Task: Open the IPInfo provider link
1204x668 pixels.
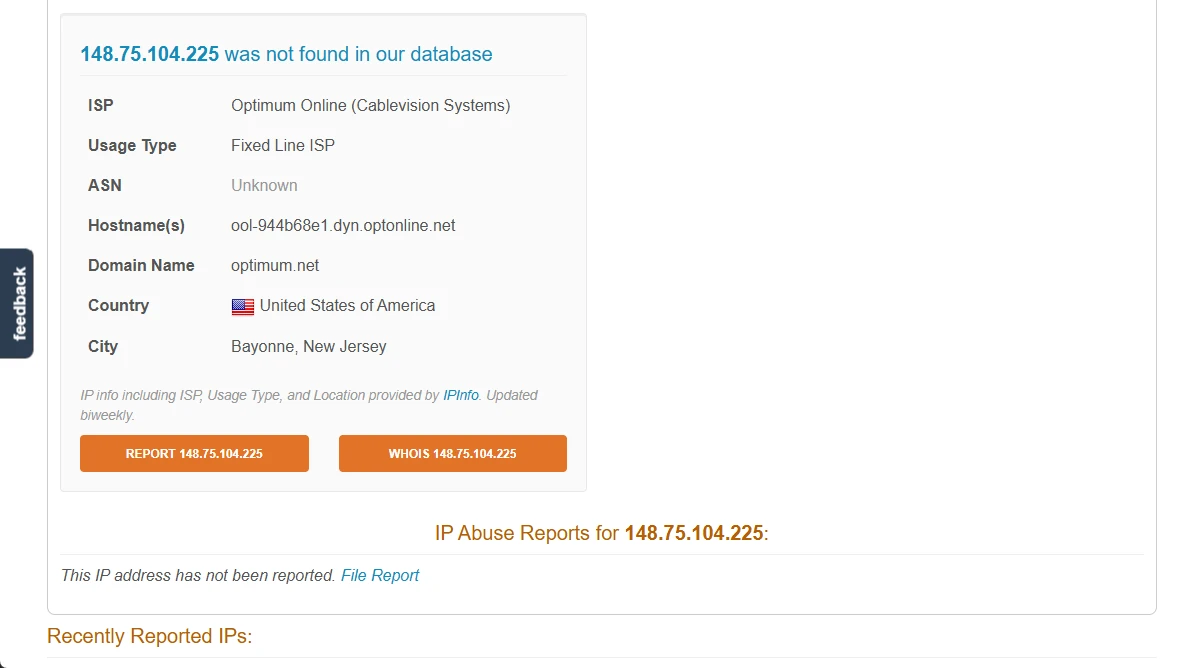Action: (461, 395)
